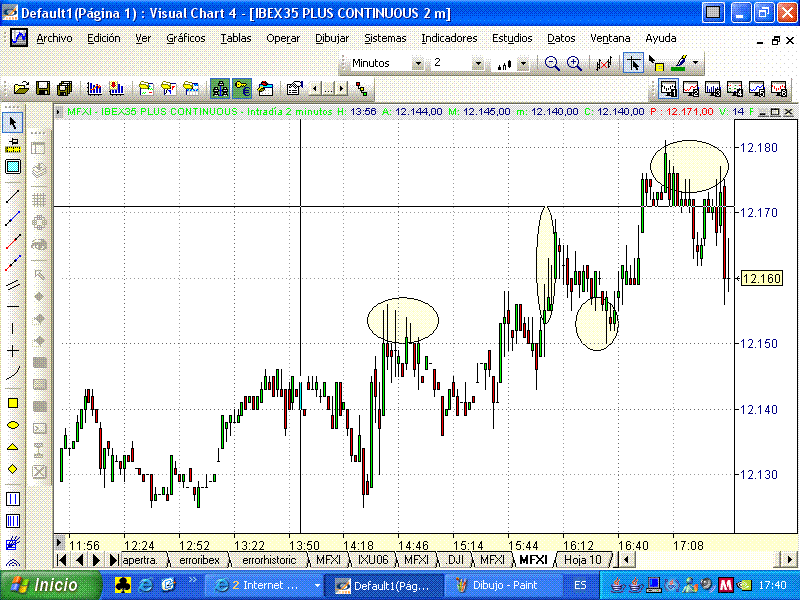Open file with the folder icon
The height and width of the screenshot is (600, 800).
pyautogui.click(x=21, y=89)
